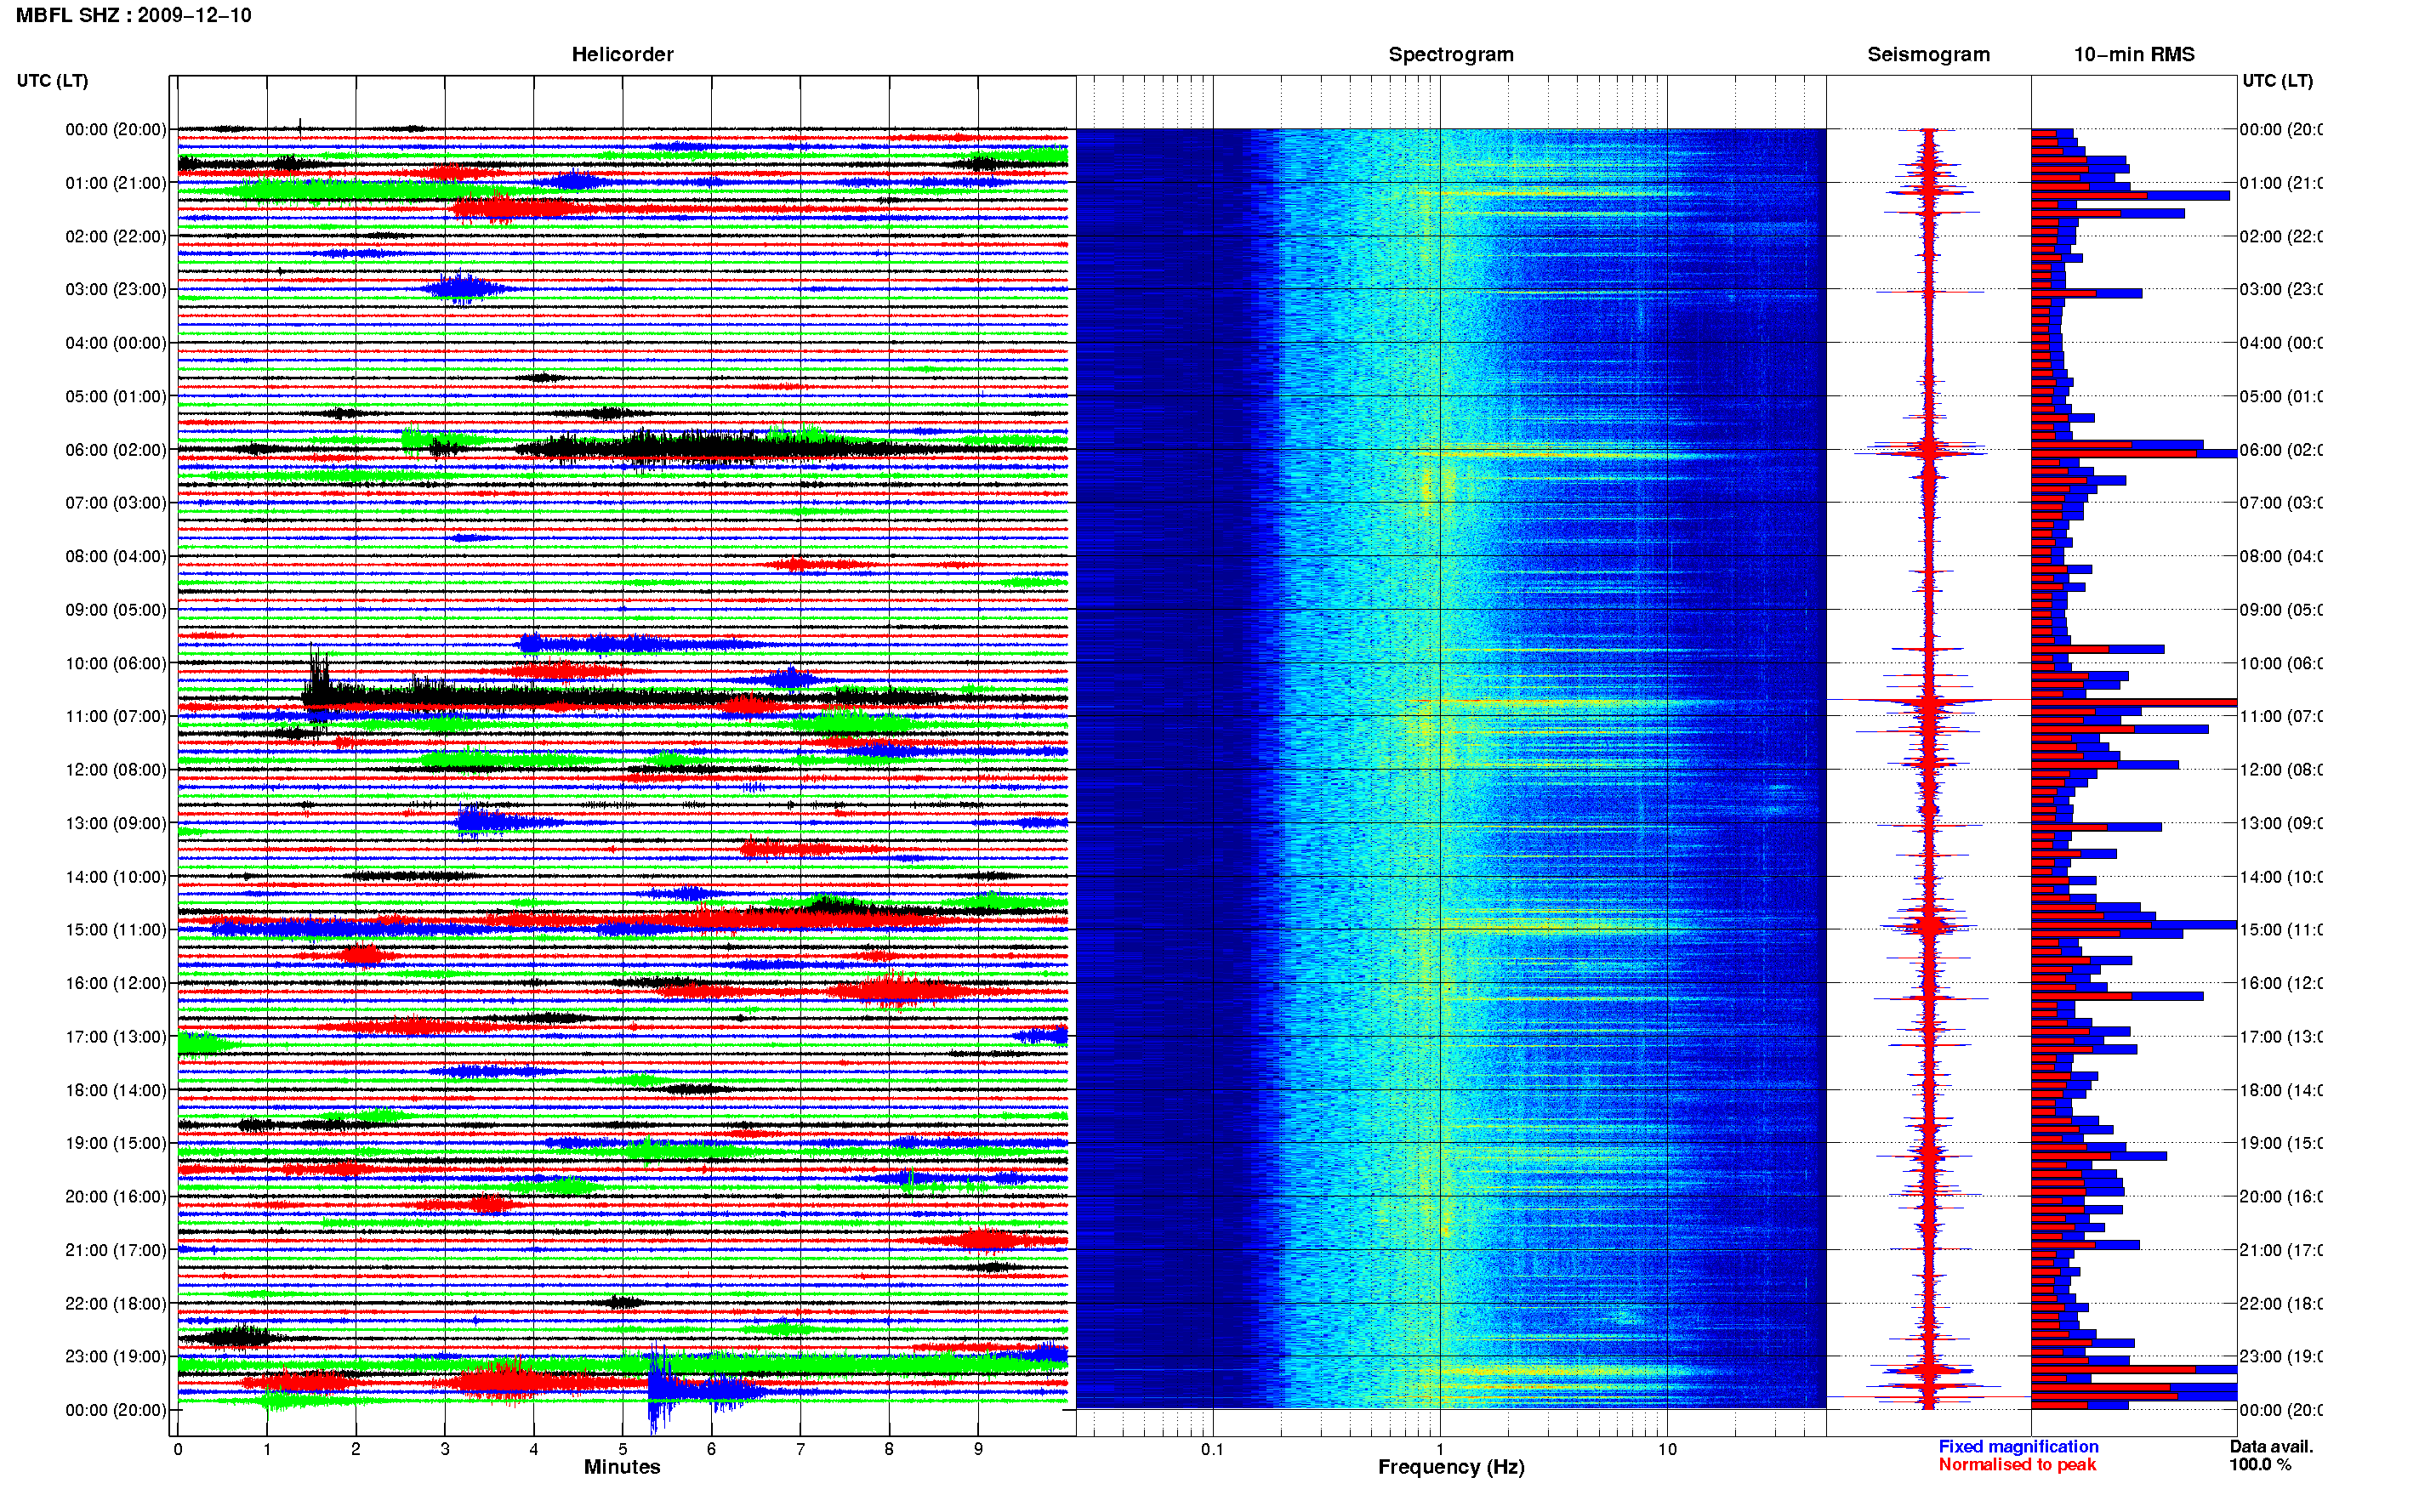Click the left '06:00 (02:00)' time label
Screen dimensions: 2419x1512
(x=116, y=450)
